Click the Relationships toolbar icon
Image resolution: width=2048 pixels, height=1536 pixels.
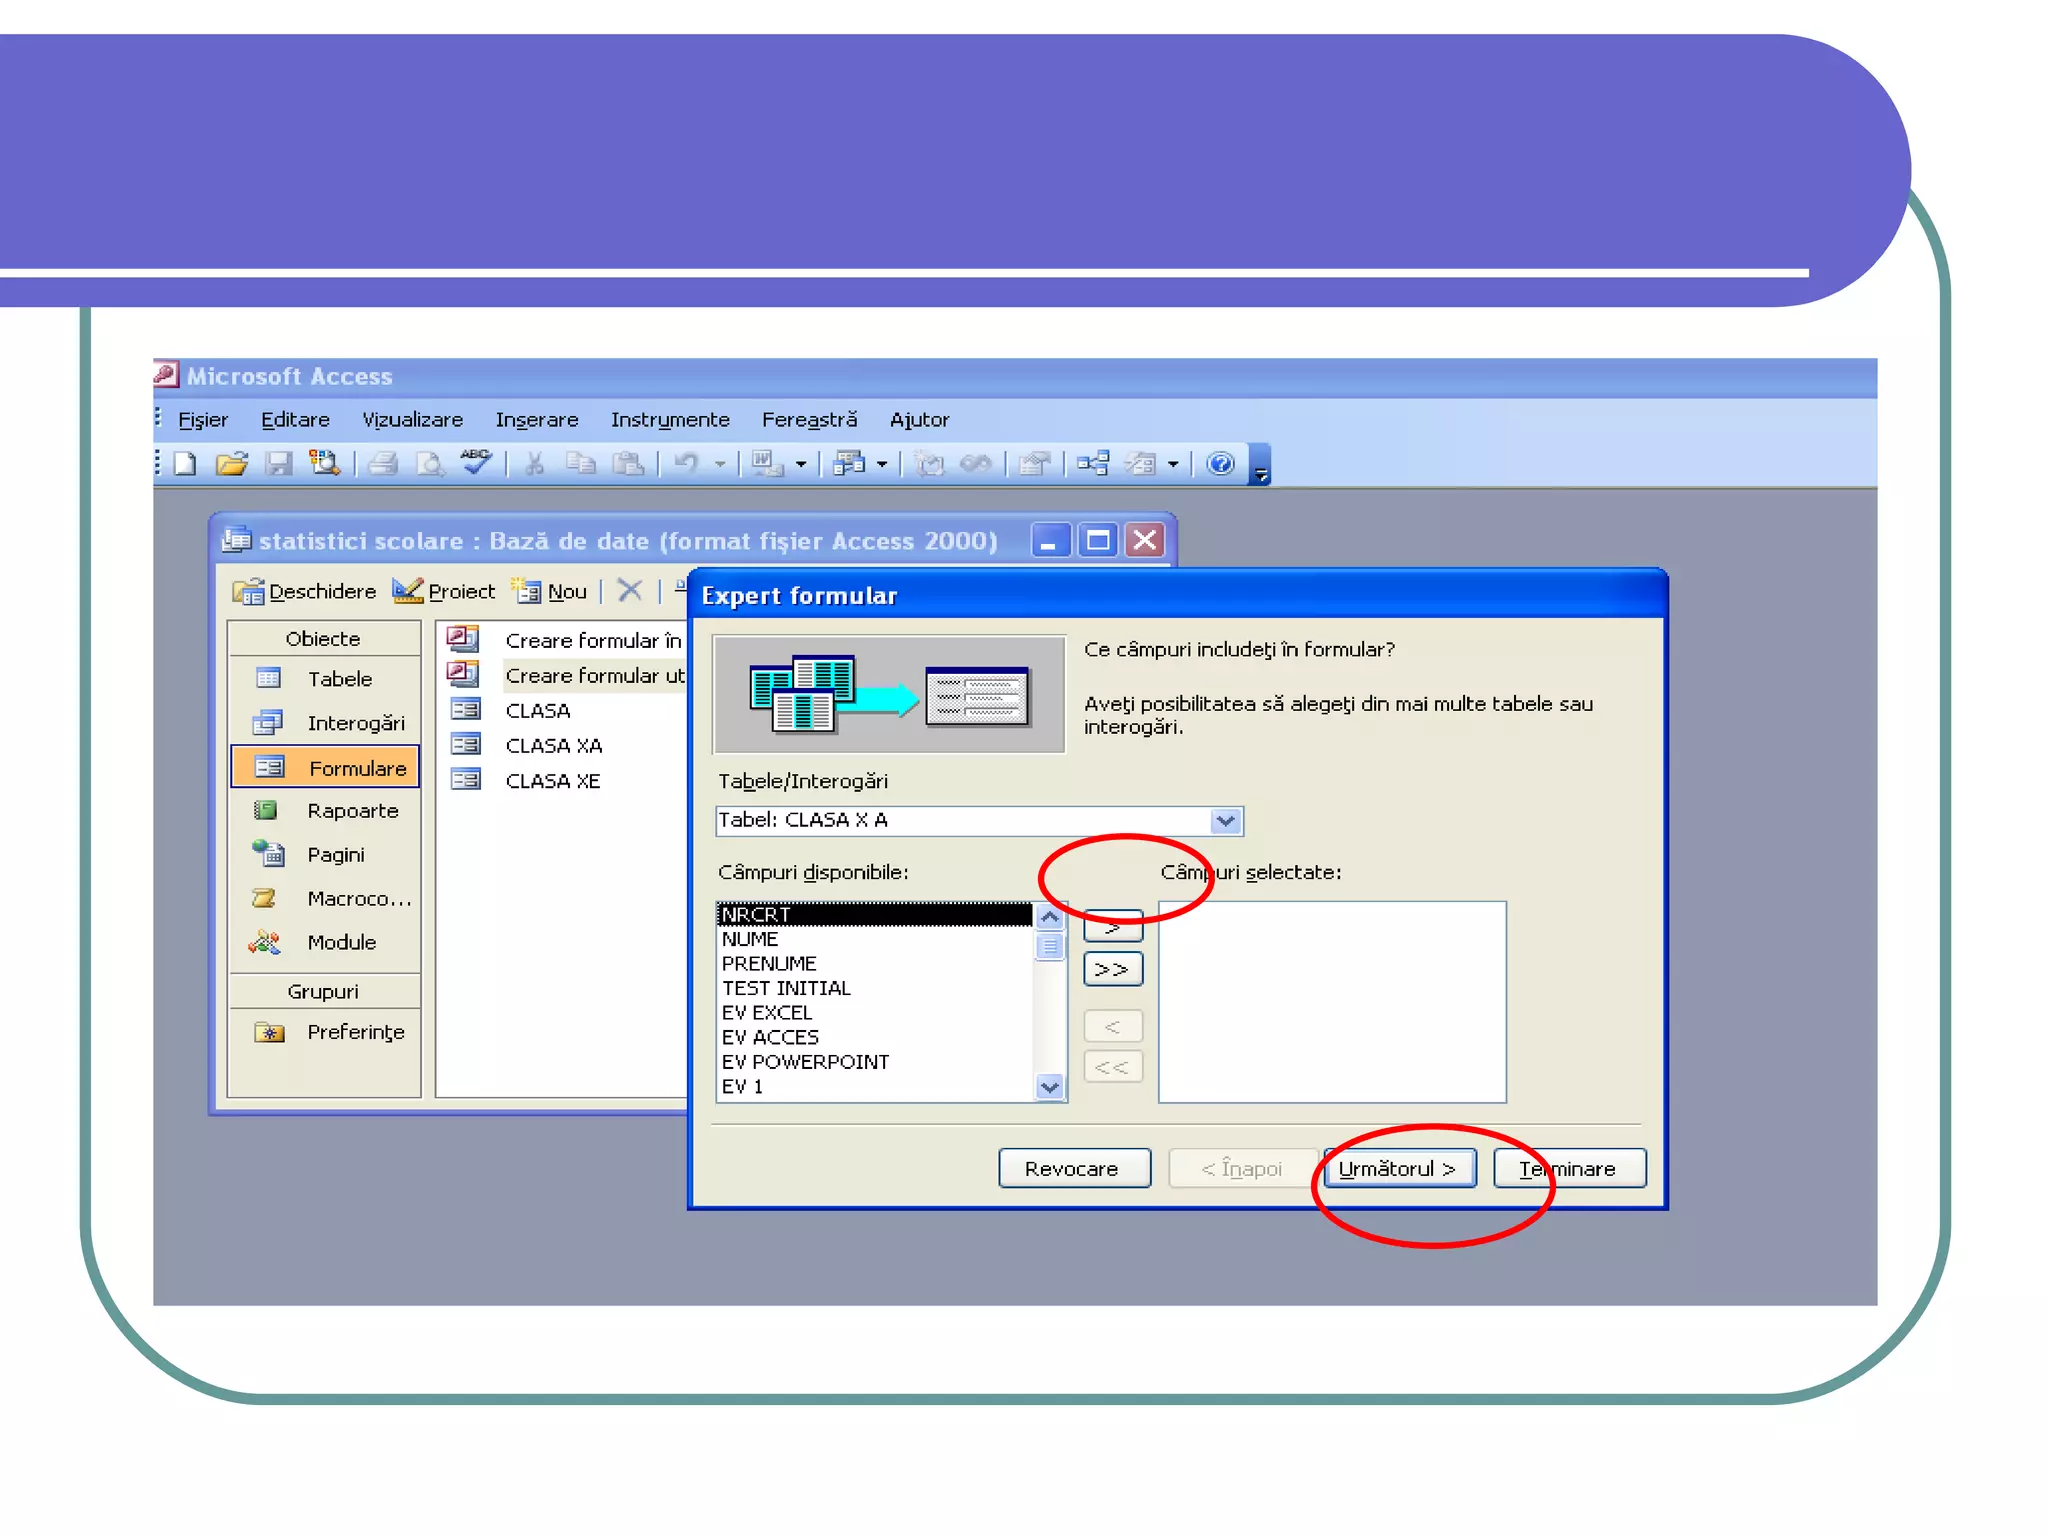click(x=1093, y=464)
